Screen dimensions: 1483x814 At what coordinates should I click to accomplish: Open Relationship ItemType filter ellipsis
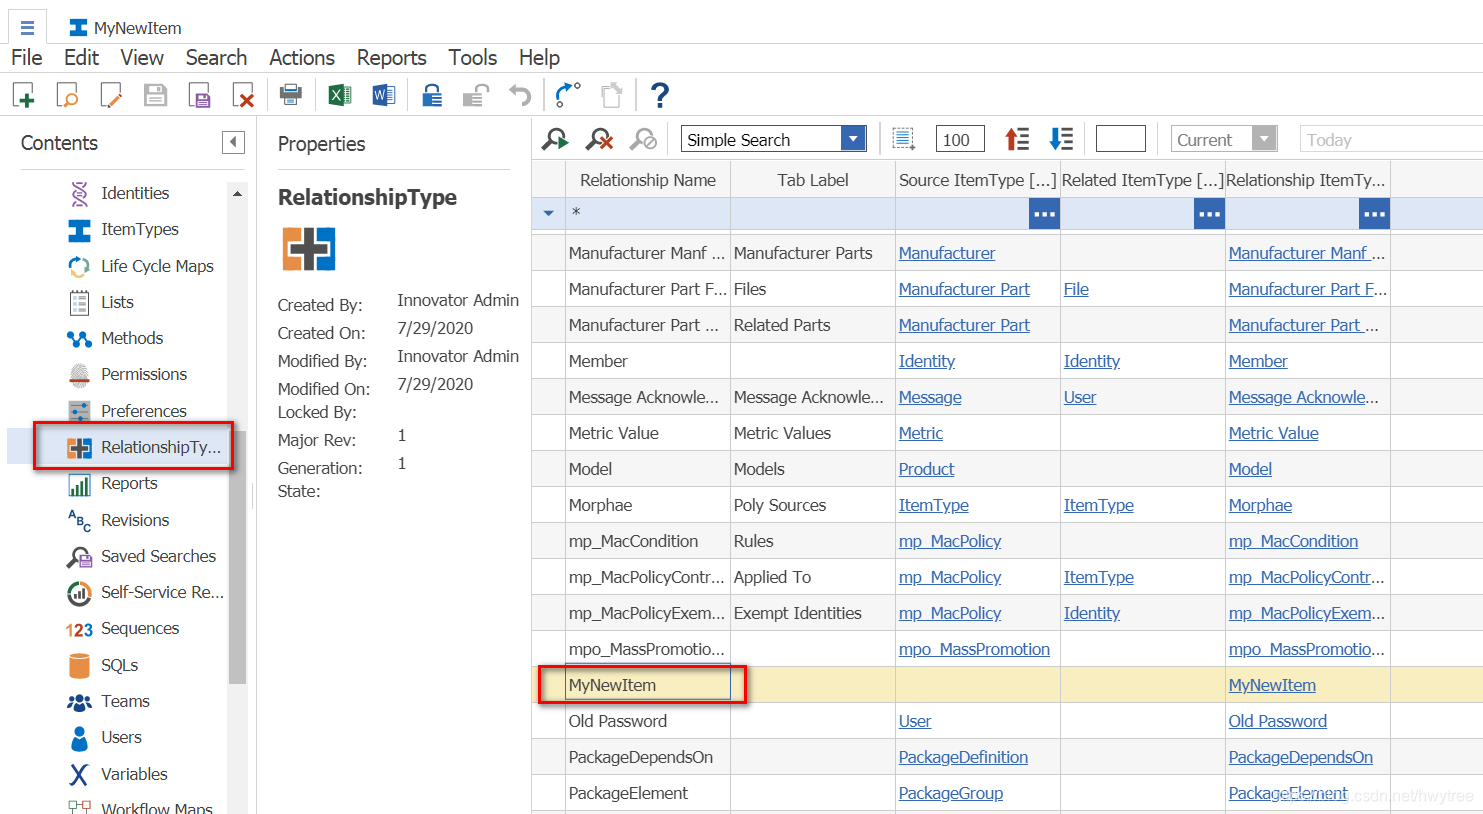pyautogui.click(x=1374, y=214)
